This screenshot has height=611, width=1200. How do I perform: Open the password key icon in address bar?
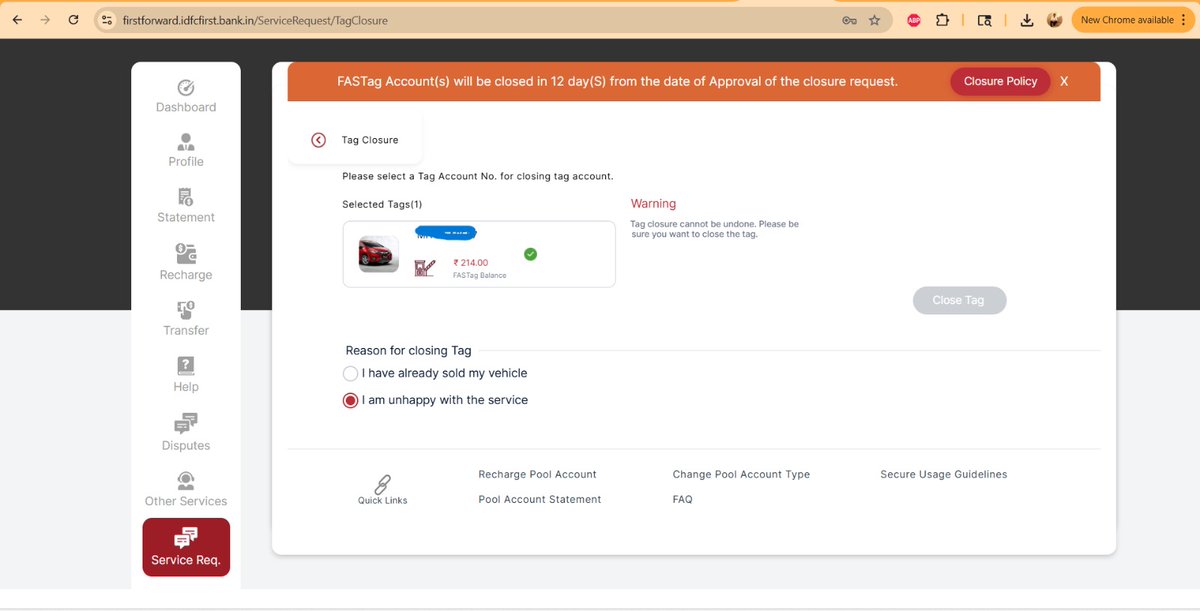tap(849, 20)
